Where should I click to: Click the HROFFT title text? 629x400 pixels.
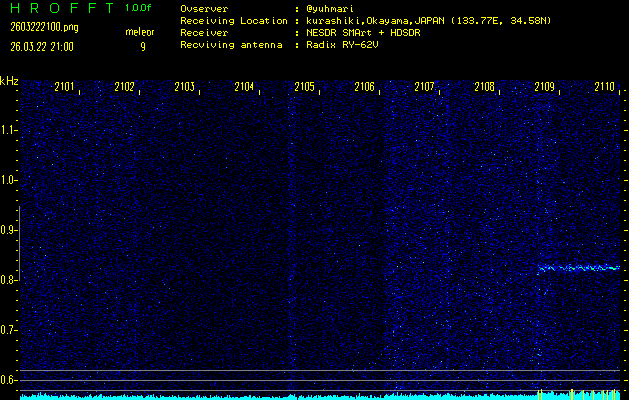tap(62, 8)
